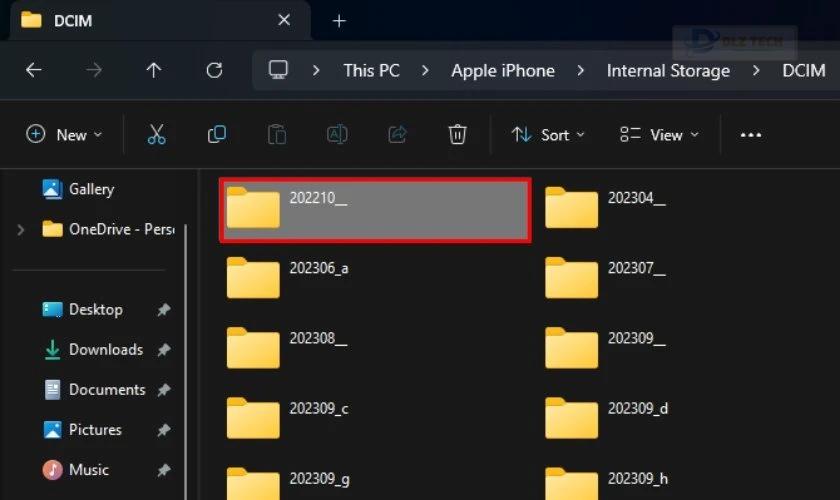This screenshot has height=500, width=840.
Task: Unpin Pictures using its pin icon
Action: click(164, 430)
